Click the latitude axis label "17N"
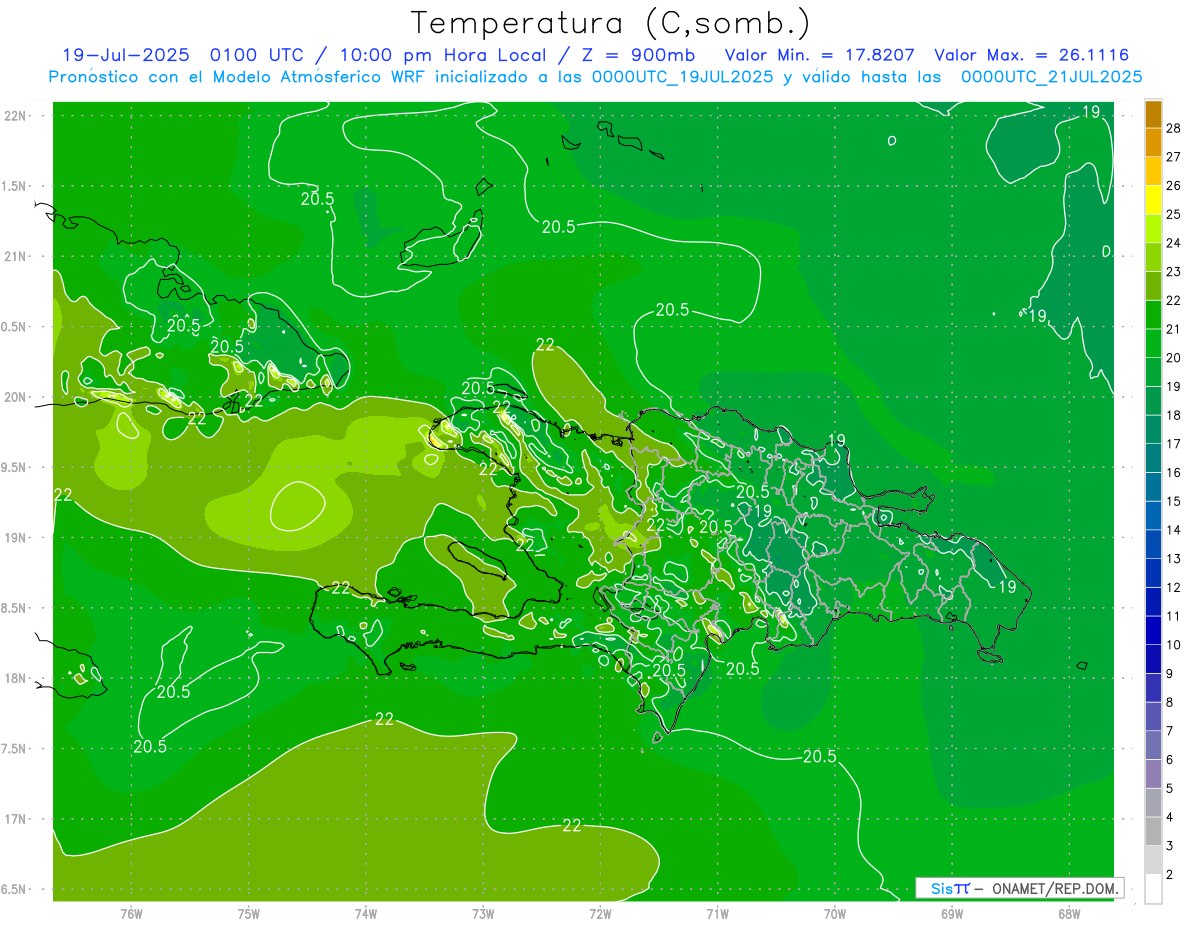This screenshot has width=1200, height=927. click(17, 819)
